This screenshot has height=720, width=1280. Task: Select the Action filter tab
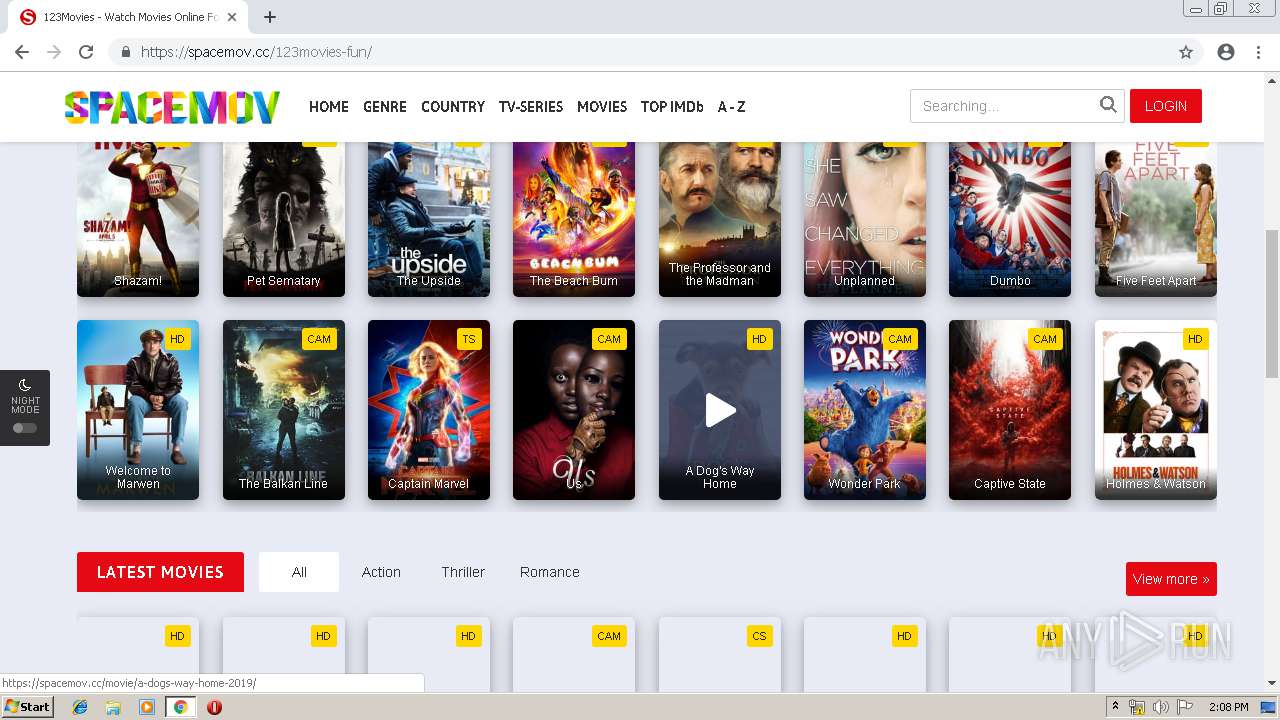381,572
